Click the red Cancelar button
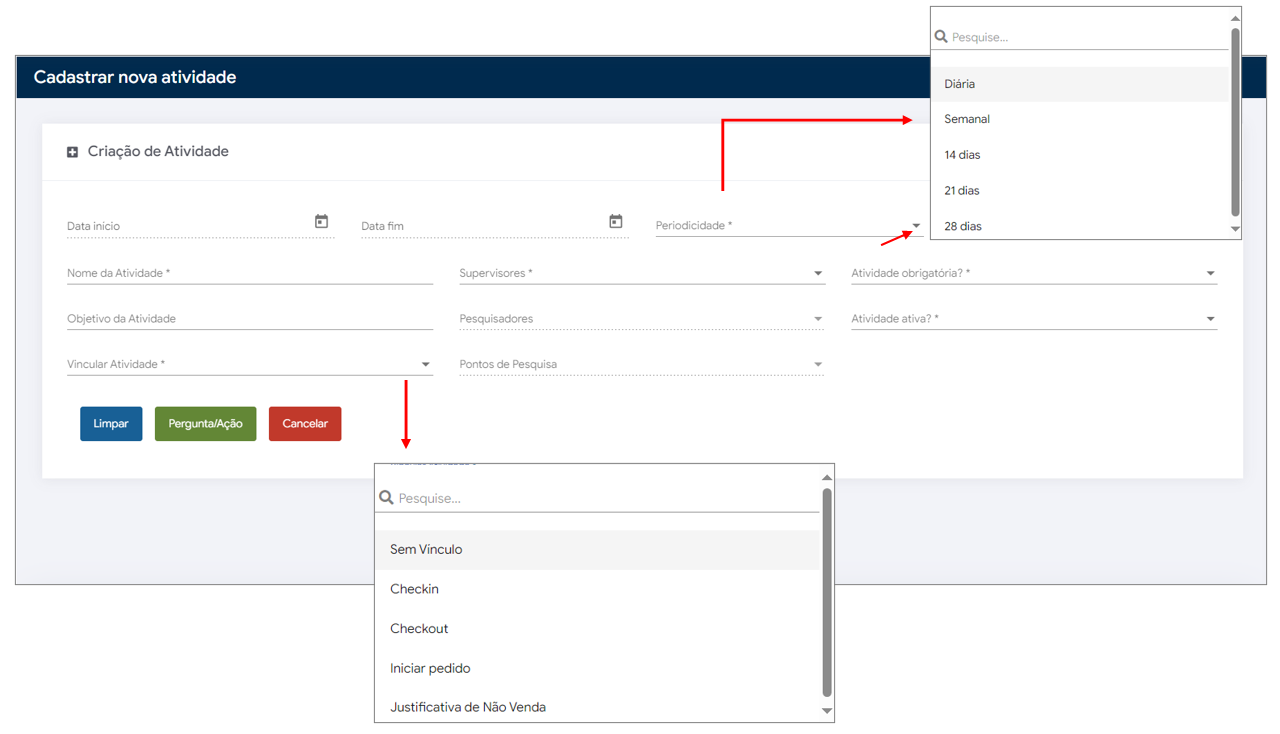This screenshot has width=1280, height=734. point(305,424)
